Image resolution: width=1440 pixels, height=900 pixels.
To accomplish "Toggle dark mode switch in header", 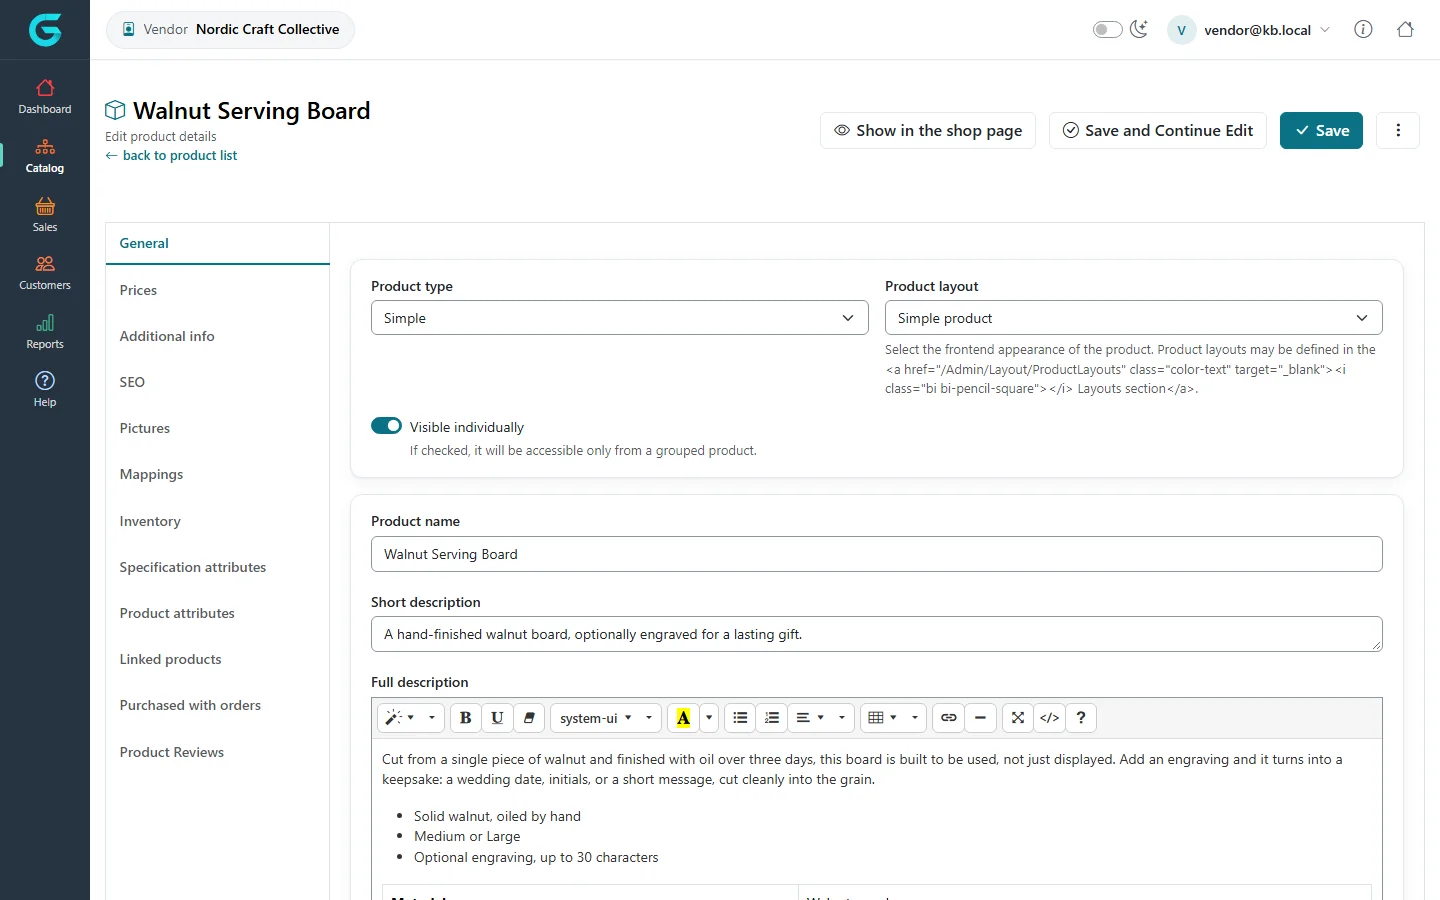I will (1107, 29).
